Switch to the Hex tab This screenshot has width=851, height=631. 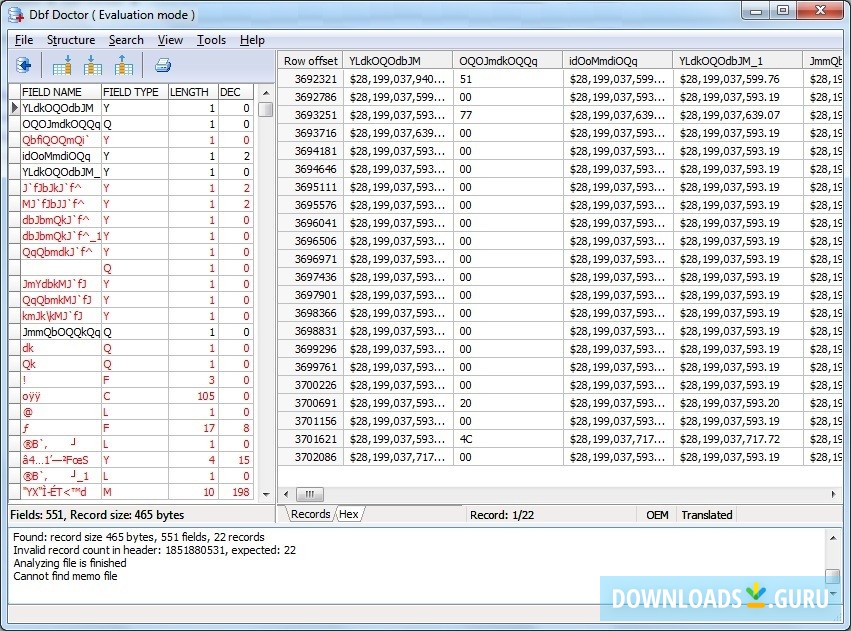[x=349, y=514]
